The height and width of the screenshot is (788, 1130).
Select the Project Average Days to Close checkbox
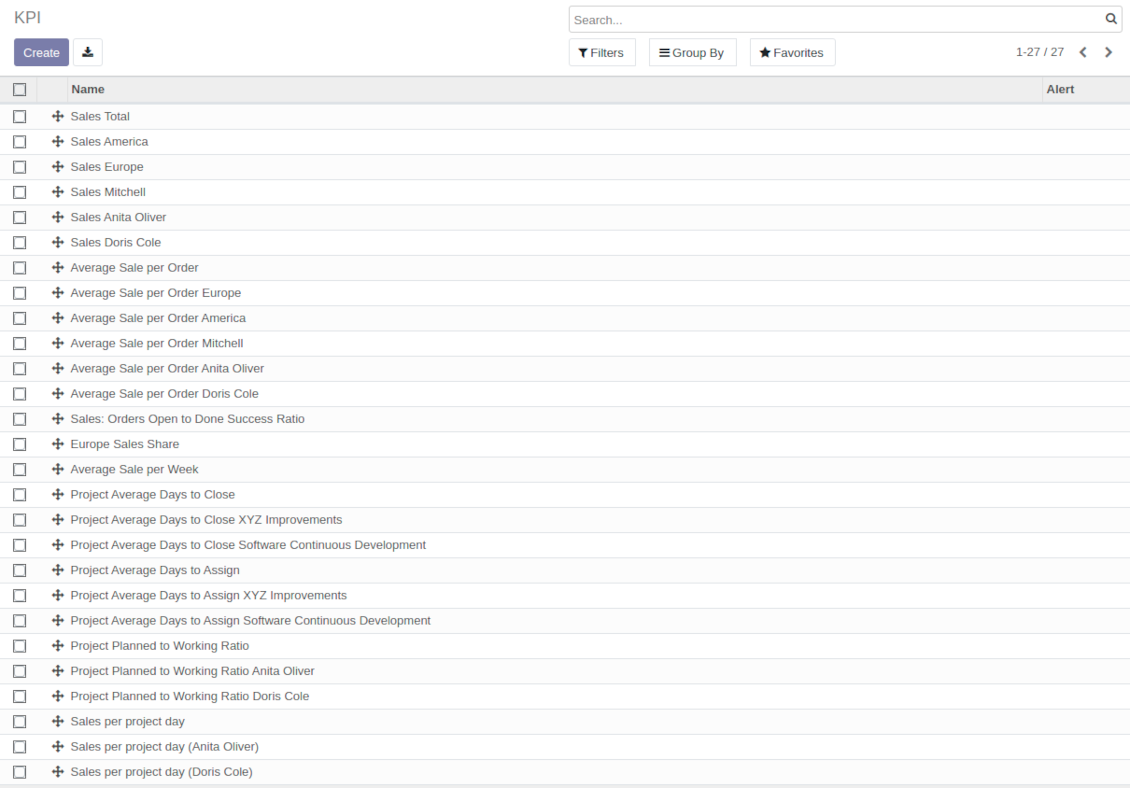[19, 495]
